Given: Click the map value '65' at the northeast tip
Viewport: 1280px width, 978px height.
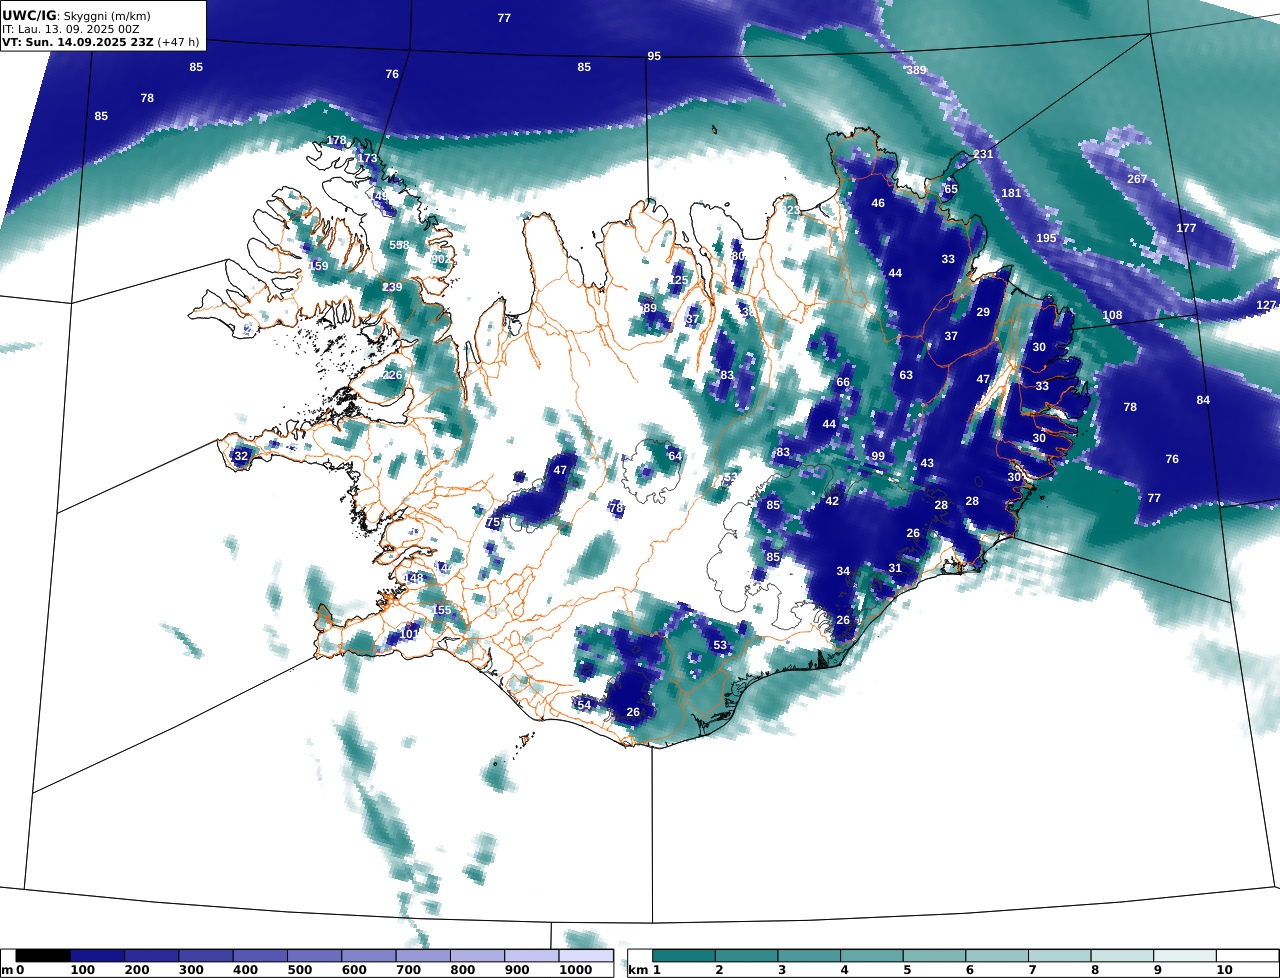Looking at the screenshot, I should point(951,189).
